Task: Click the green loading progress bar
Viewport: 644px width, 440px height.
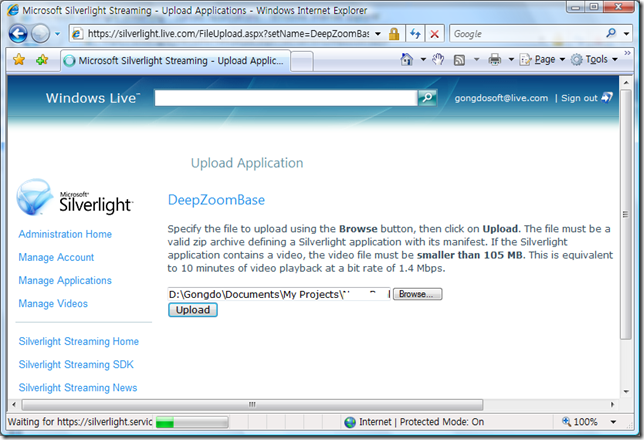Action: tap(192, 422)
